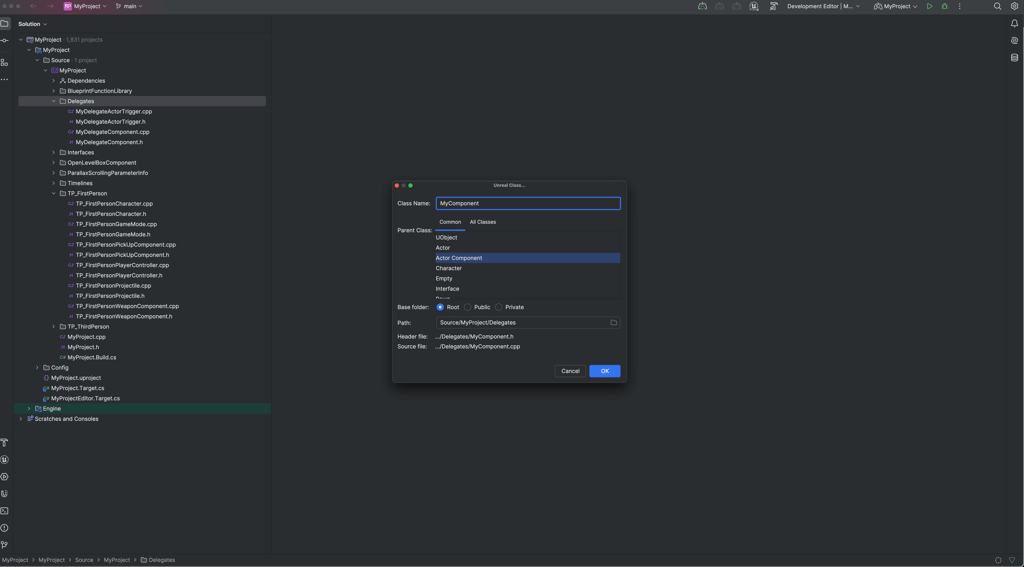This screenshot has height=567, width=1024.
Task: Open the Problems tool window
Action: click(5, 528)
